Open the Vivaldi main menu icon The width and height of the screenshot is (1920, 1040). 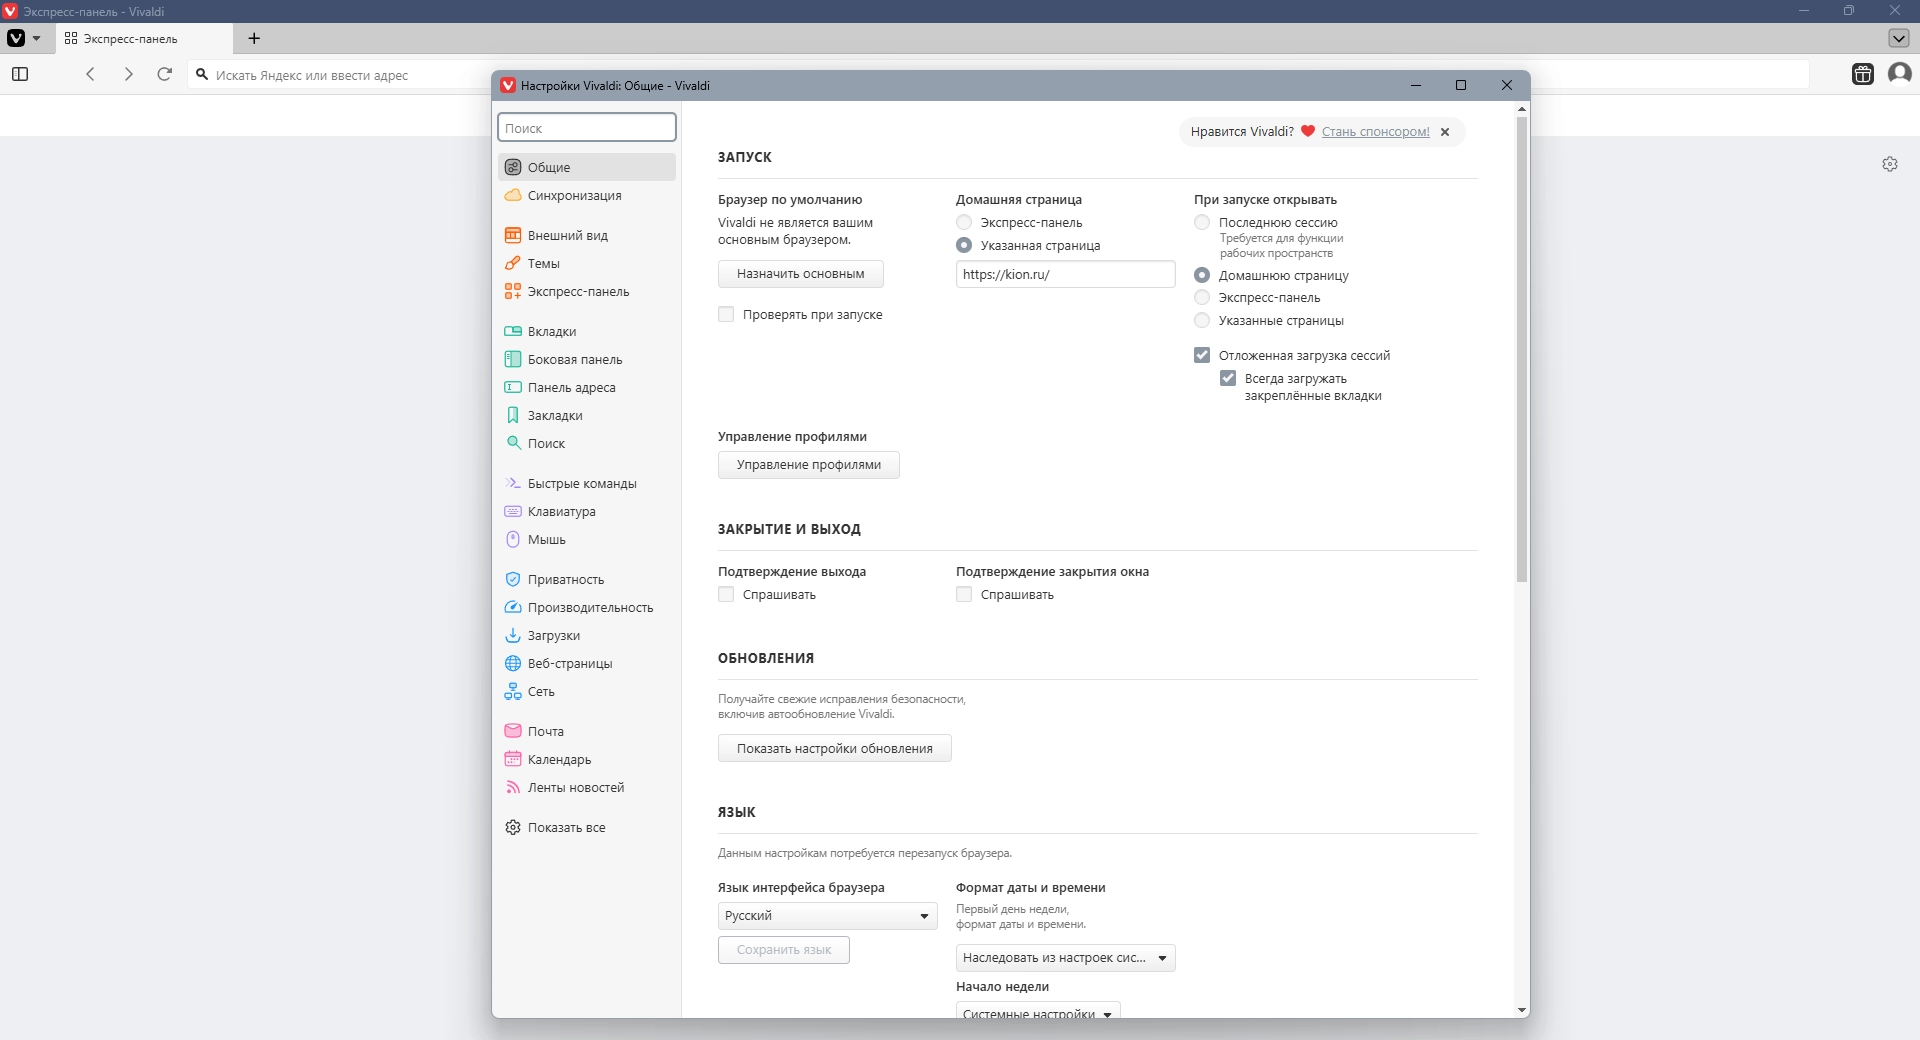(16, 38)
